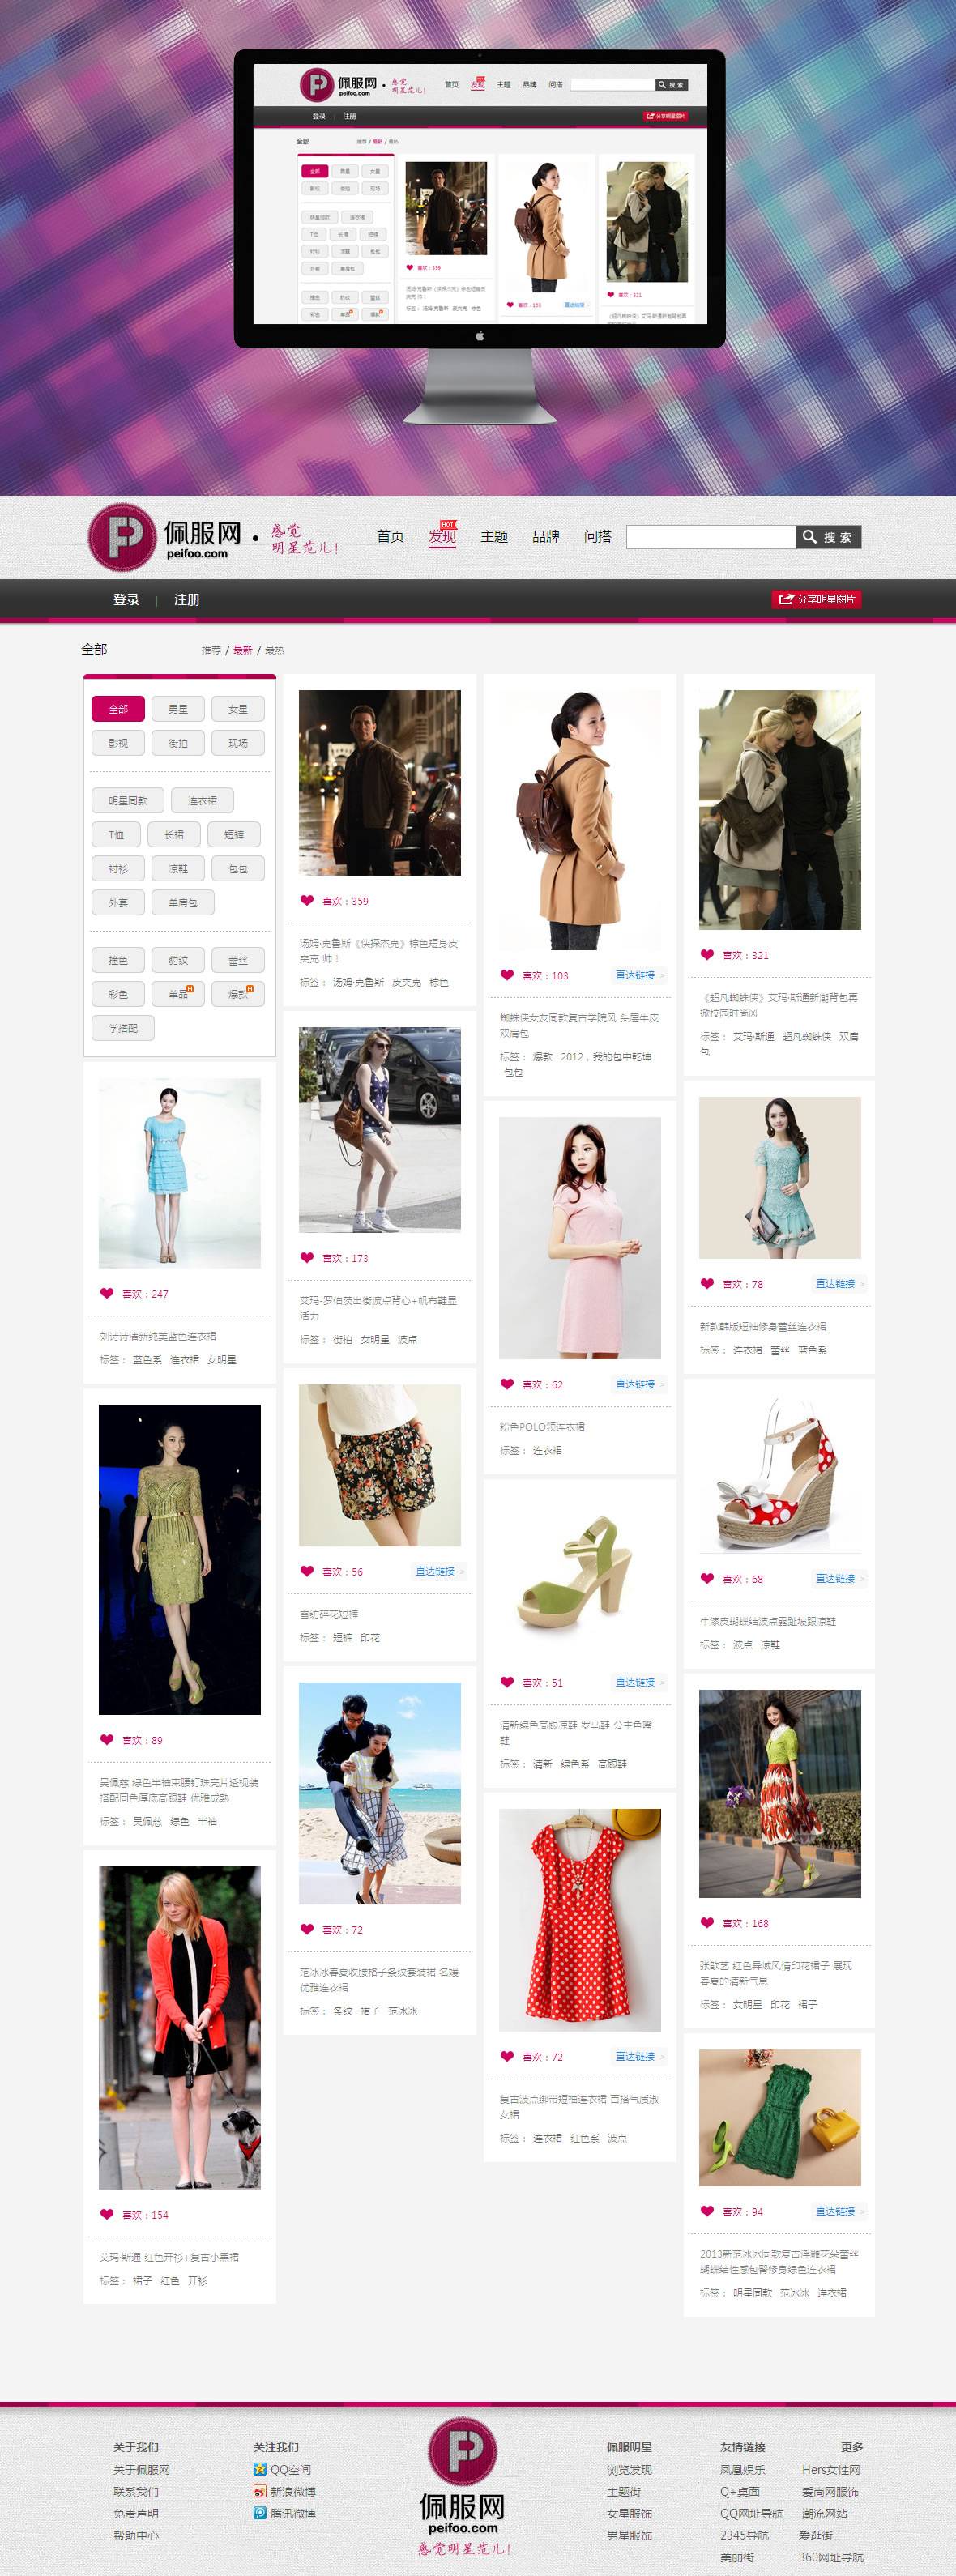The height and width of the screenshot is (2576, 956).
Task: Sort the list by 最热
Action: tap(274, 650)
